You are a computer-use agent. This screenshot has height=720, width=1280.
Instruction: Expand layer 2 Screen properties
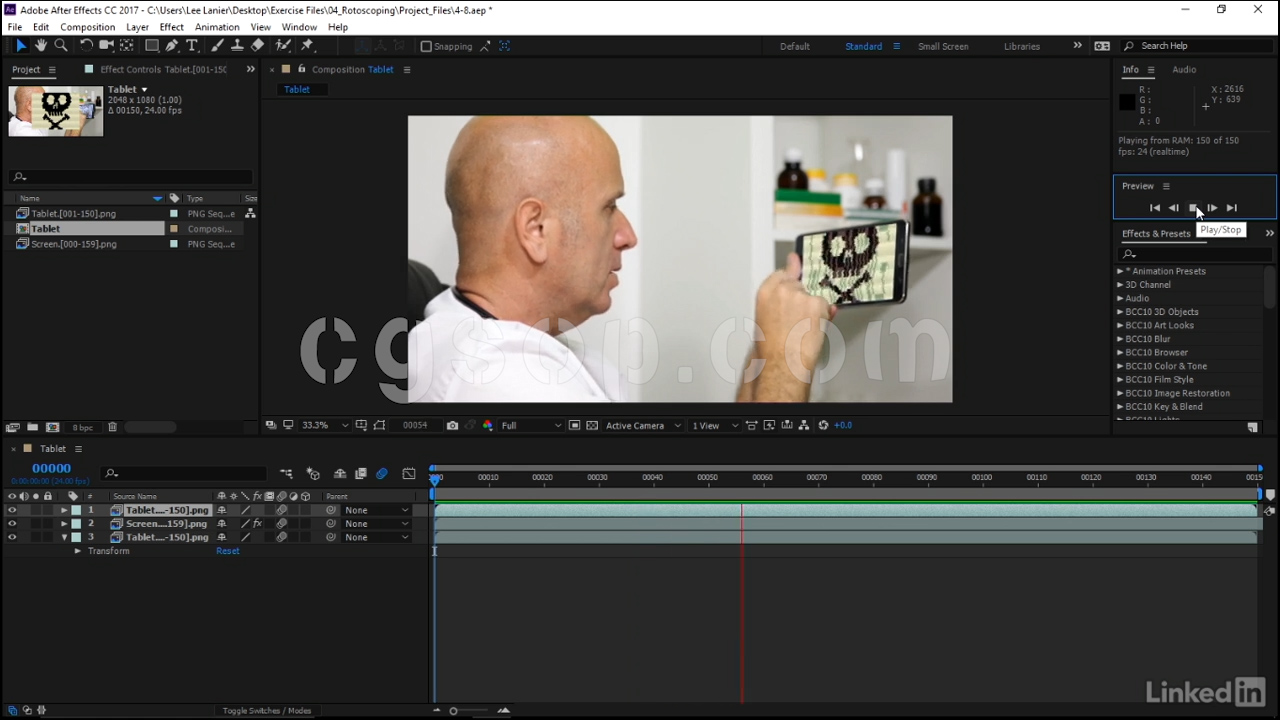64,524
